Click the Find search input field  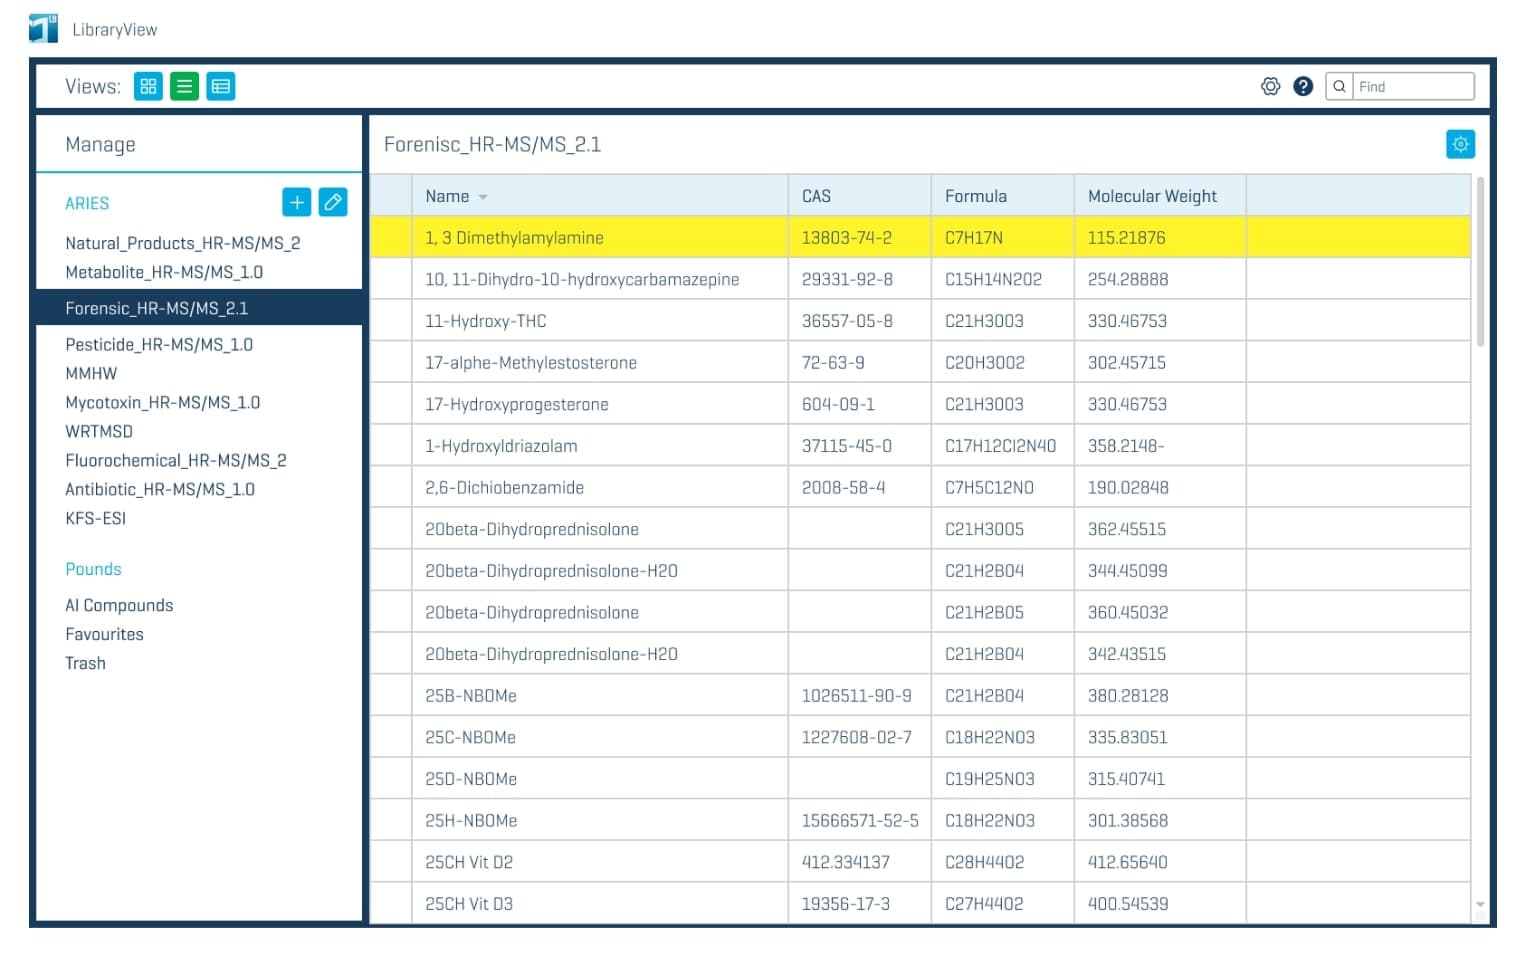pos(1413,86)
